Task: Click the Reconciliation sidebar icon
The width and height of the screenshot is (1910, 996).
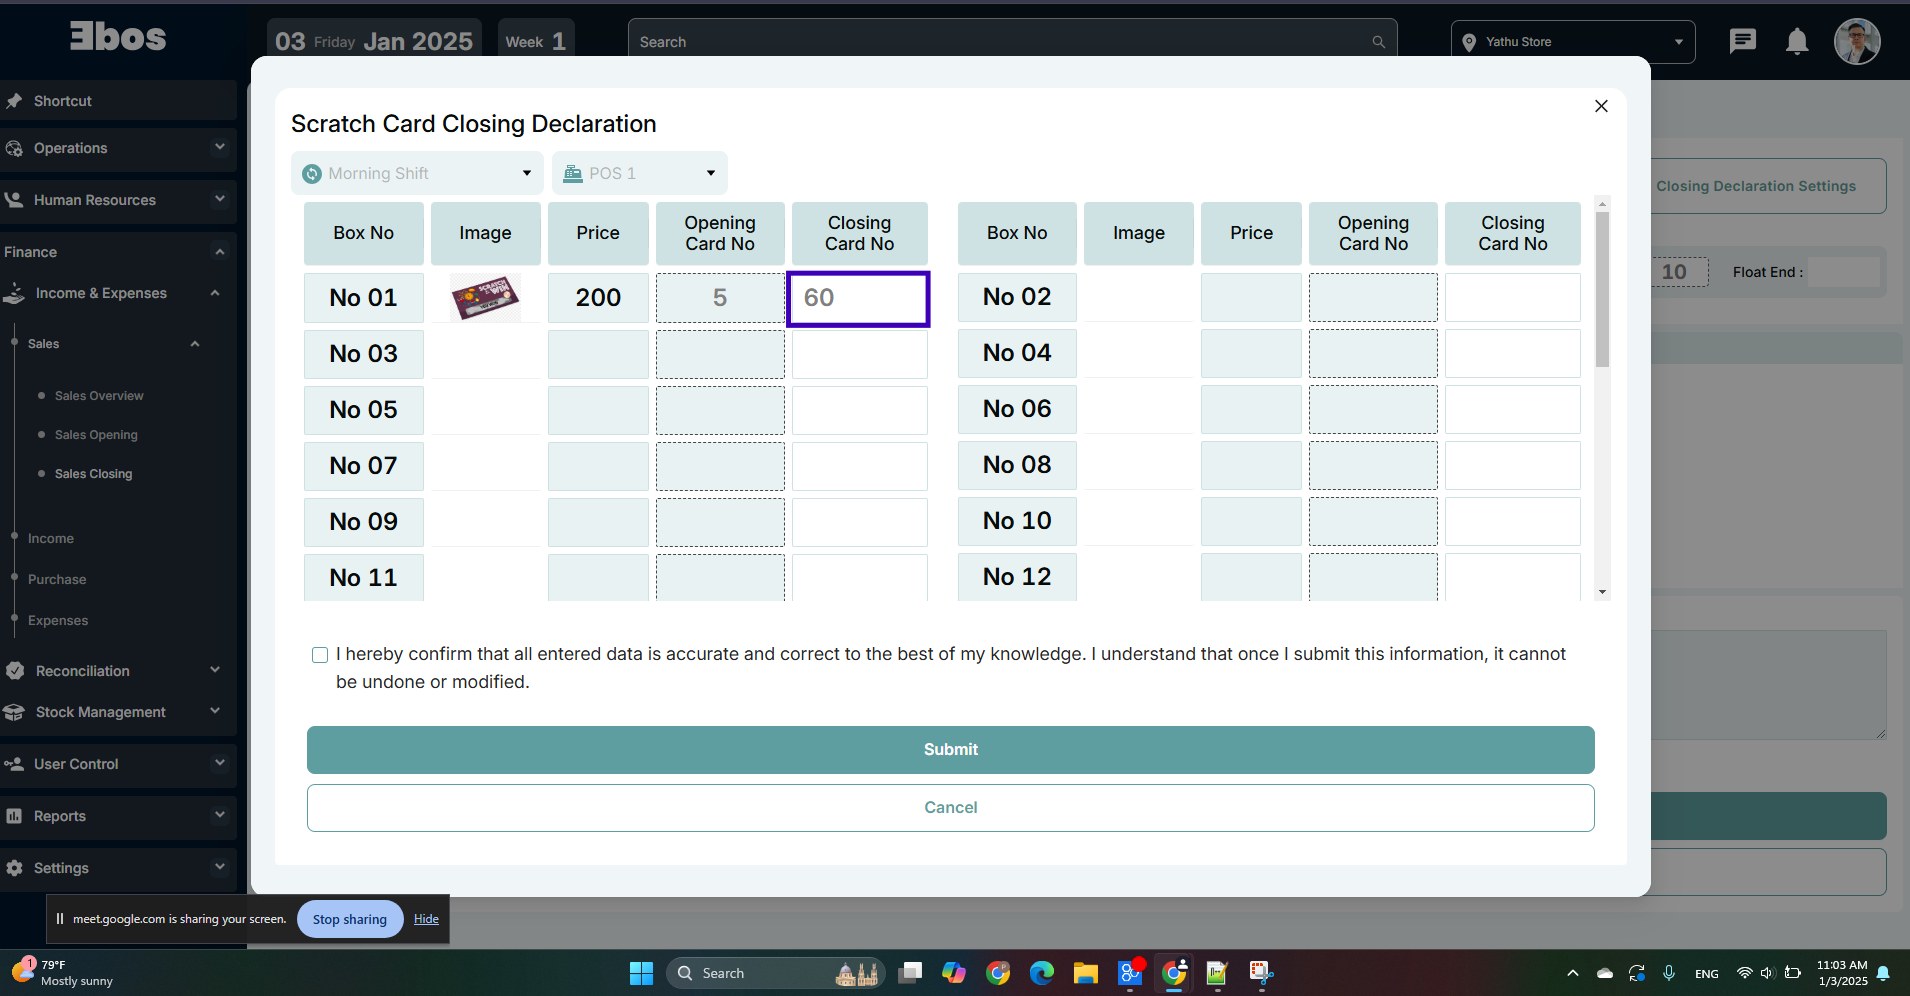Action: pyautogui.click(x=14, y=671)
